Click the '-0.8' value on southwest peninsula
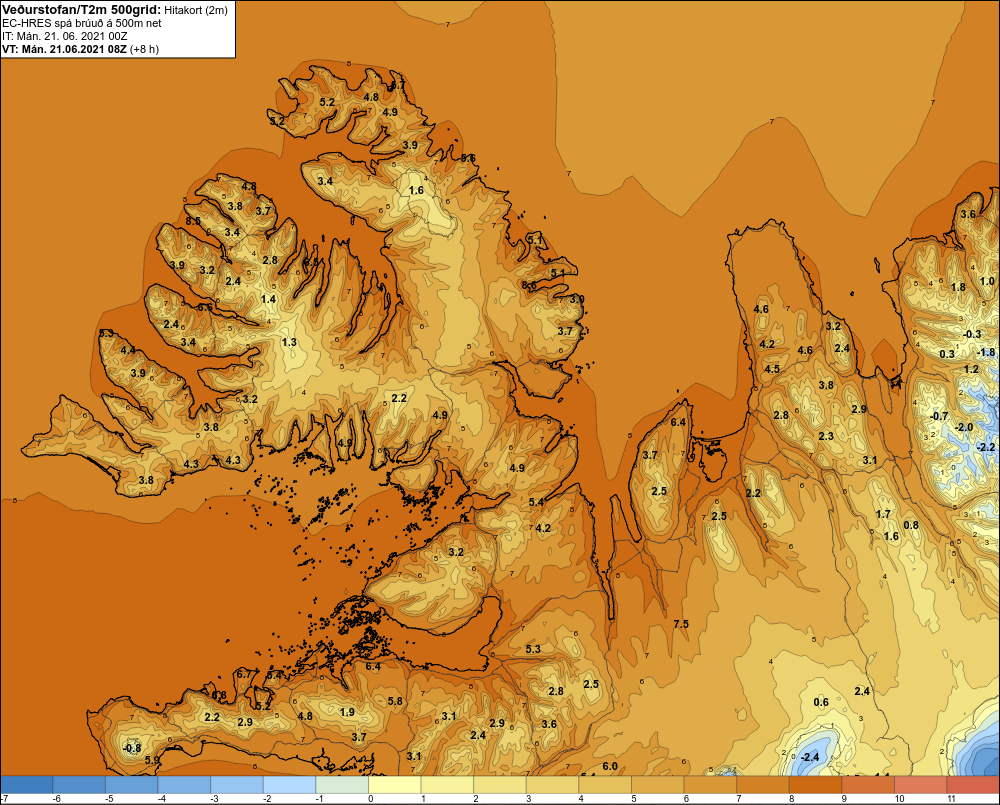Viewport: 1000px width, 805px height. (132, 748)
